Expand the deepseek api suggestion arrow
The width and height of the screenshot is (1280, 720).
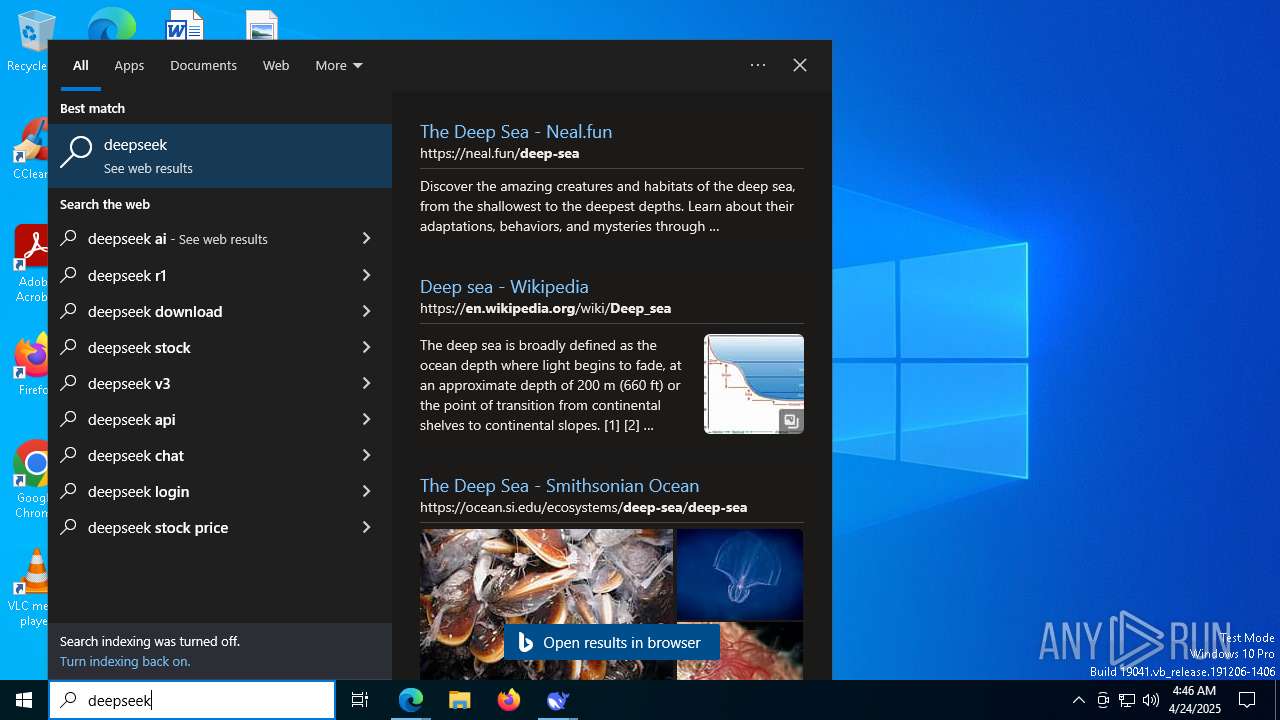click(x=366, y=419)
